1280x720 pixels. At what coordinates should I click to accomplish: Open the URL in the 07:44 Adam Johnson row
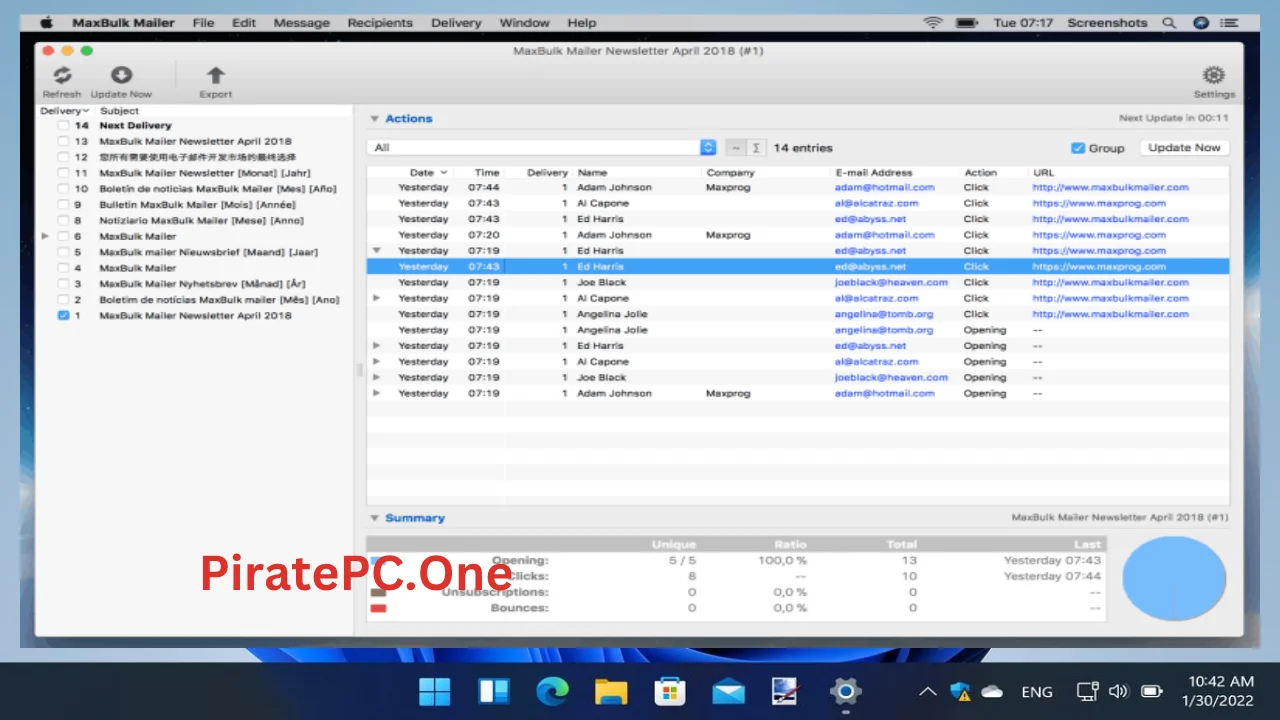1110,187
